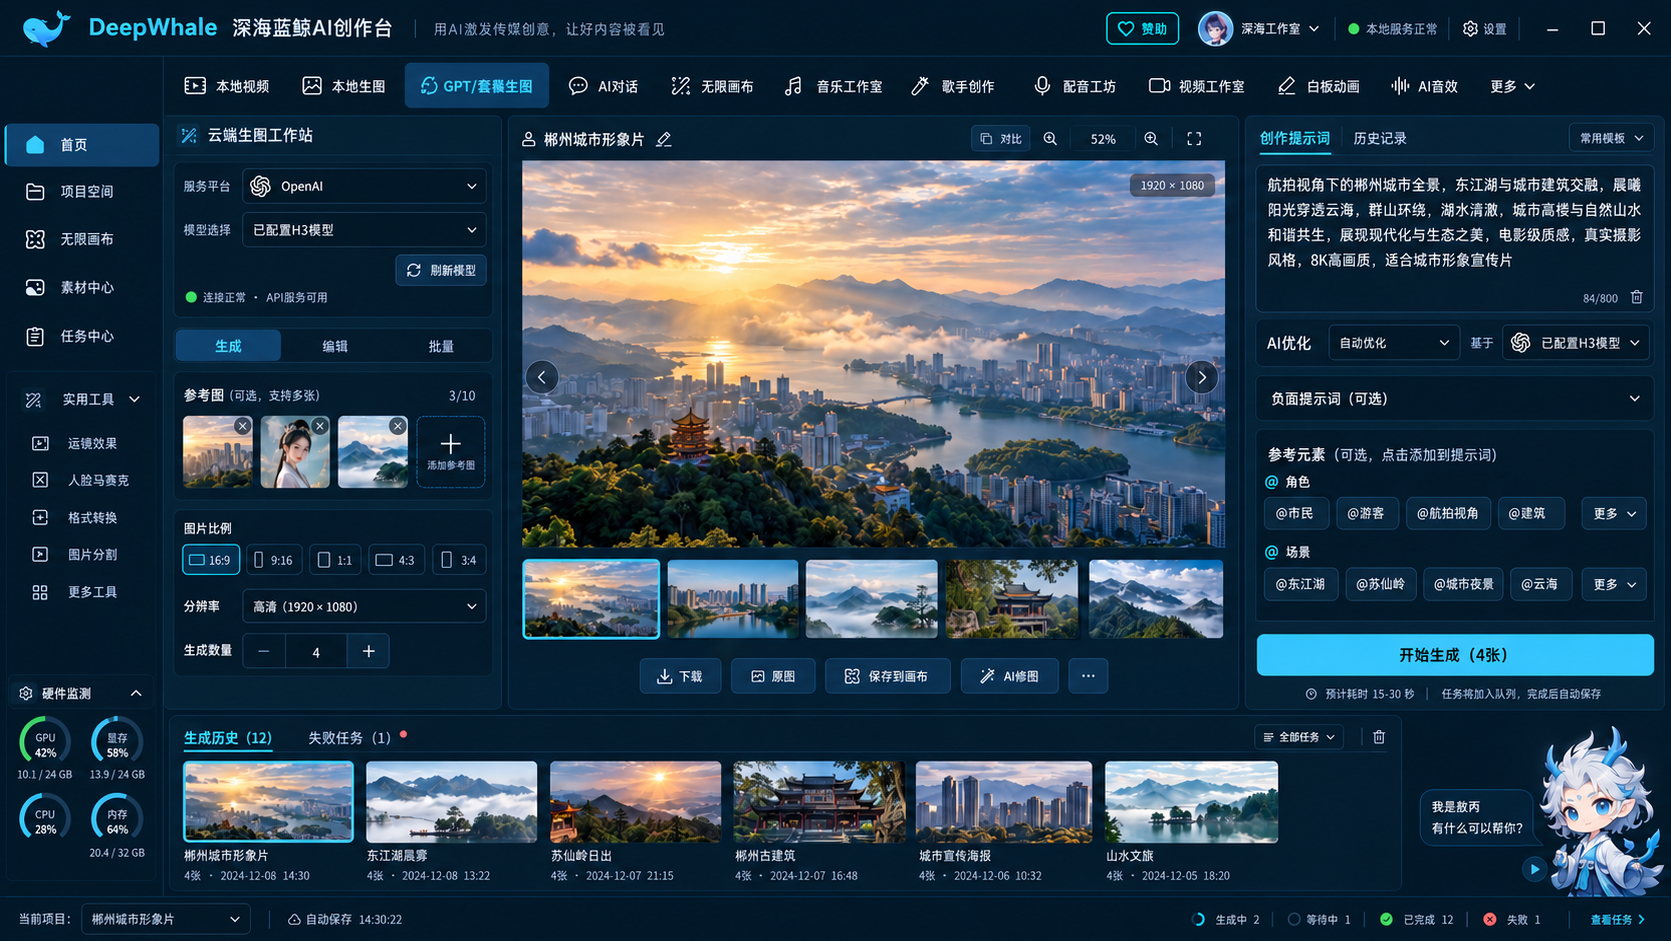Select the 9:16 aspect ratio
Viewport: 1671px width, 941px height.
(273, 560)
